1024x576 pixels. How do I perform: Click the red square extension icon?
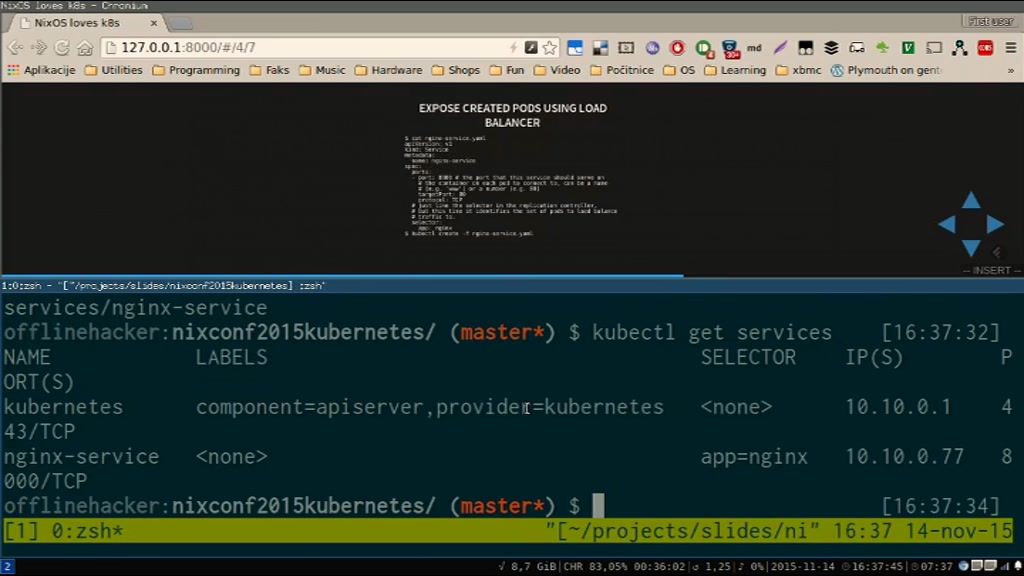tap(985, 48)
